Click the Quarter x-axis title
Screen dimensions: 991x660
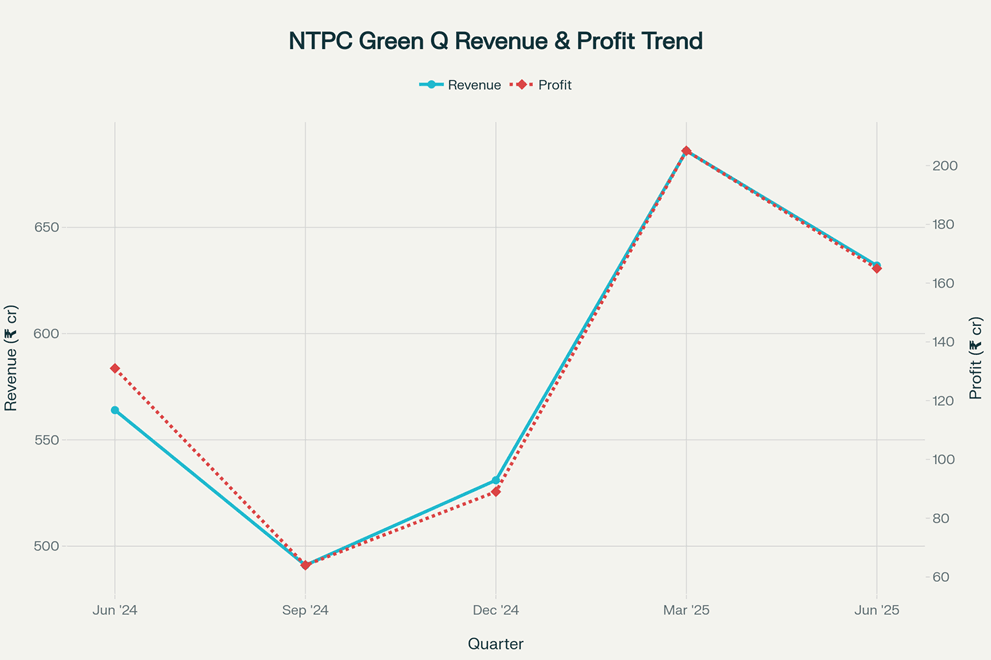pyautogui.click(x=495, y=644)
